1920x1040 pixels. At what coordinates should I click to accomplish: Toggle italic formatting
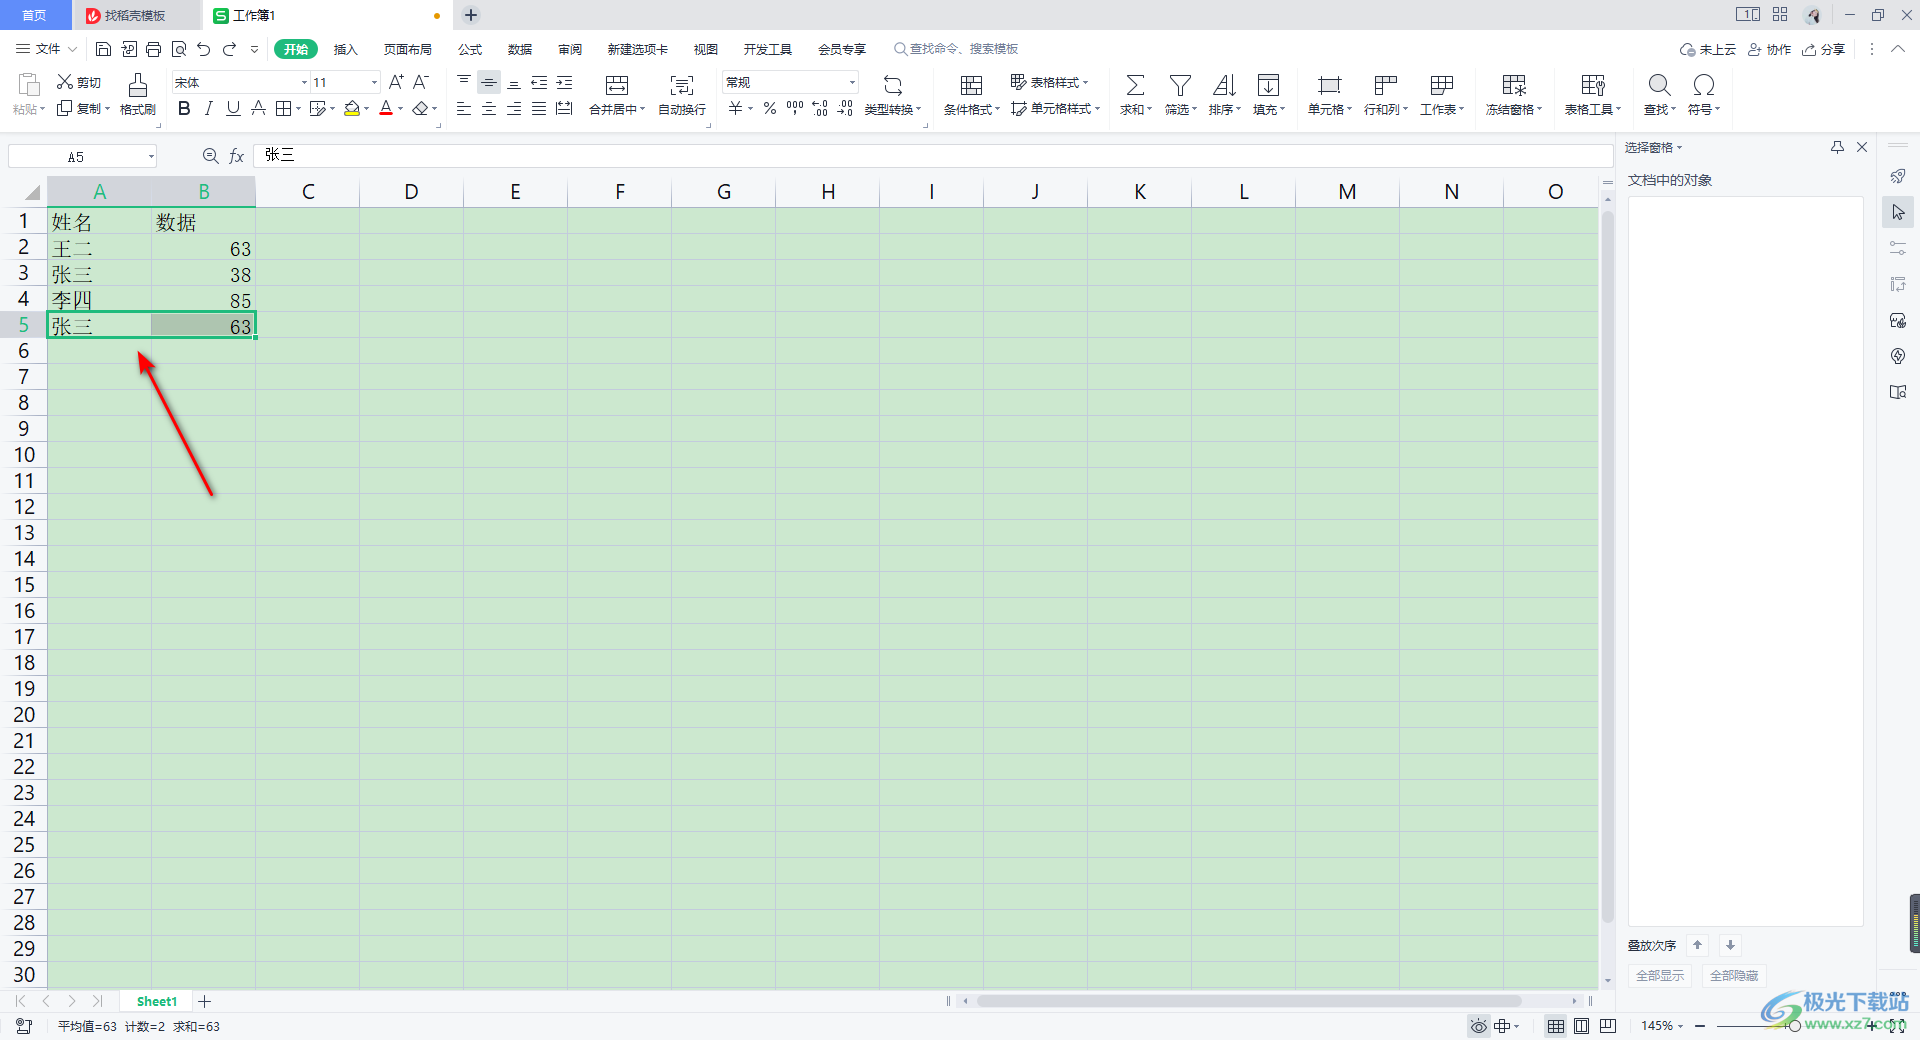click(208, 108)
